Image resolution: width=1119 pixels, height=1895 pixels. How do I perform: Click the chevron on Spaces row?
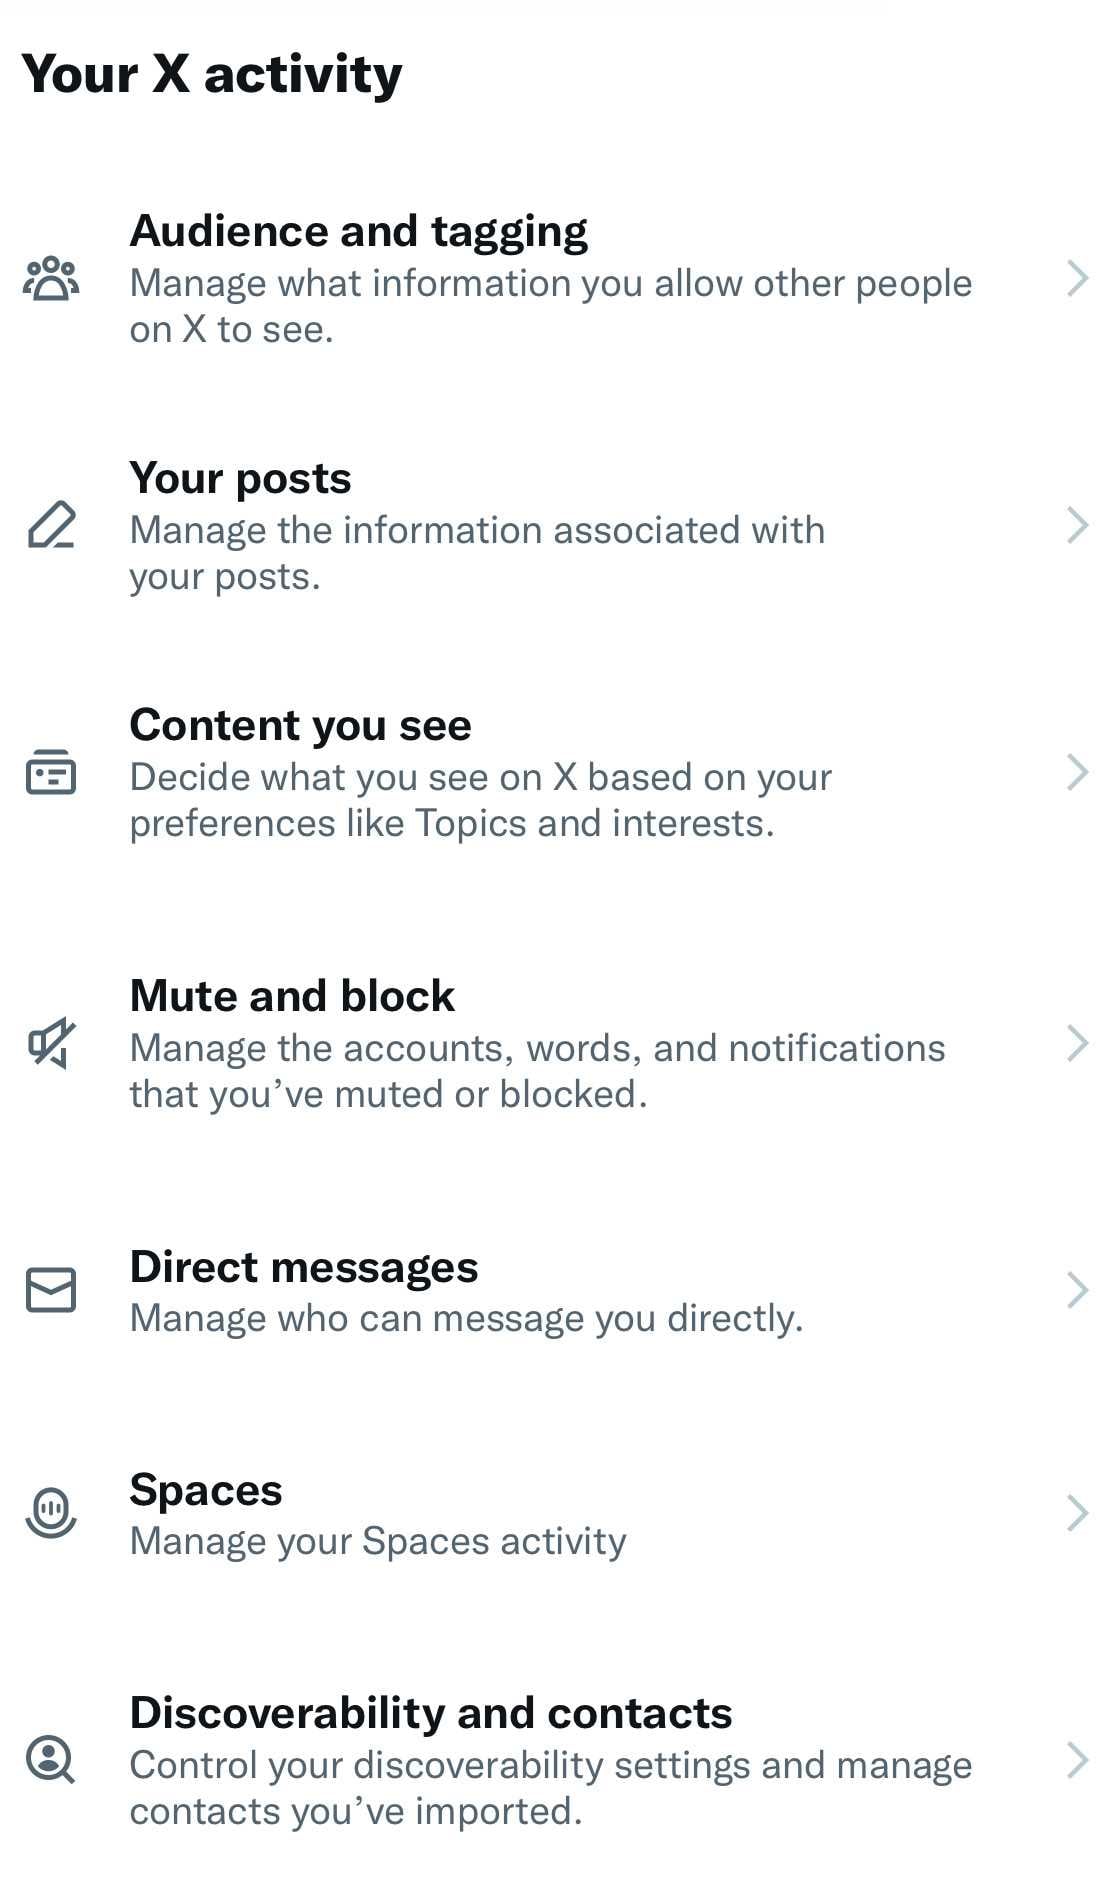(1077, 1513)
